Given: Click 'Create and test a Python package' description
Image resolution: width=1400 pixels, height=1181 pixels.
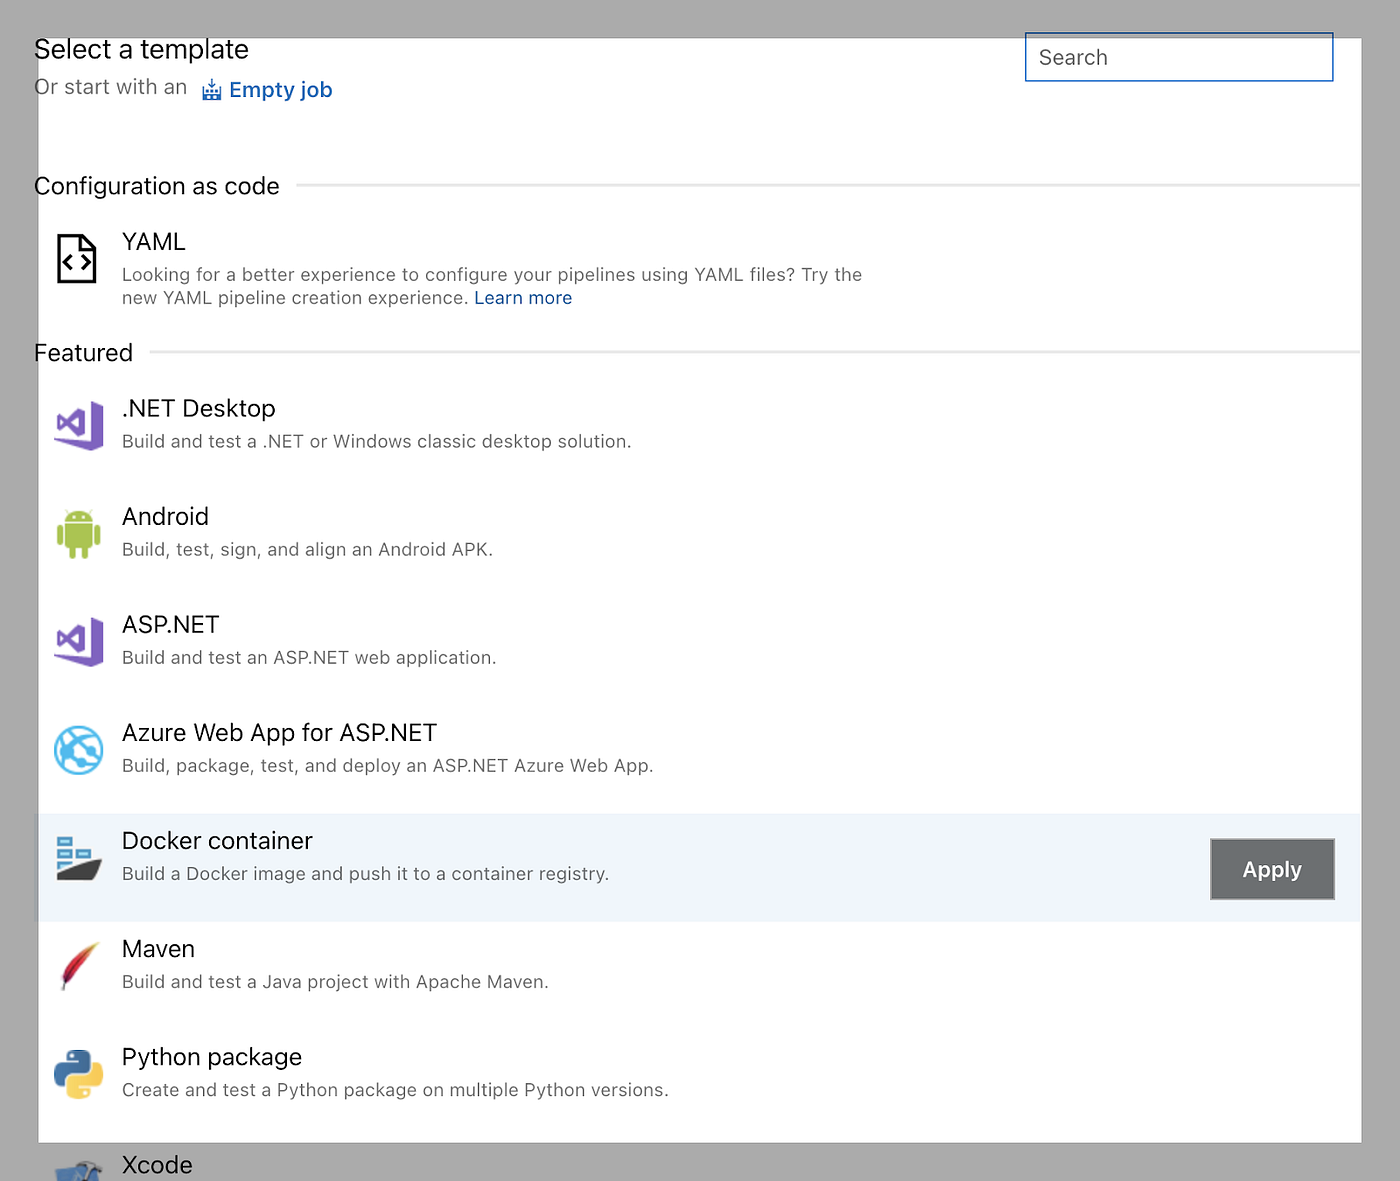Looking at the screenshot, I should (395, 1090).
